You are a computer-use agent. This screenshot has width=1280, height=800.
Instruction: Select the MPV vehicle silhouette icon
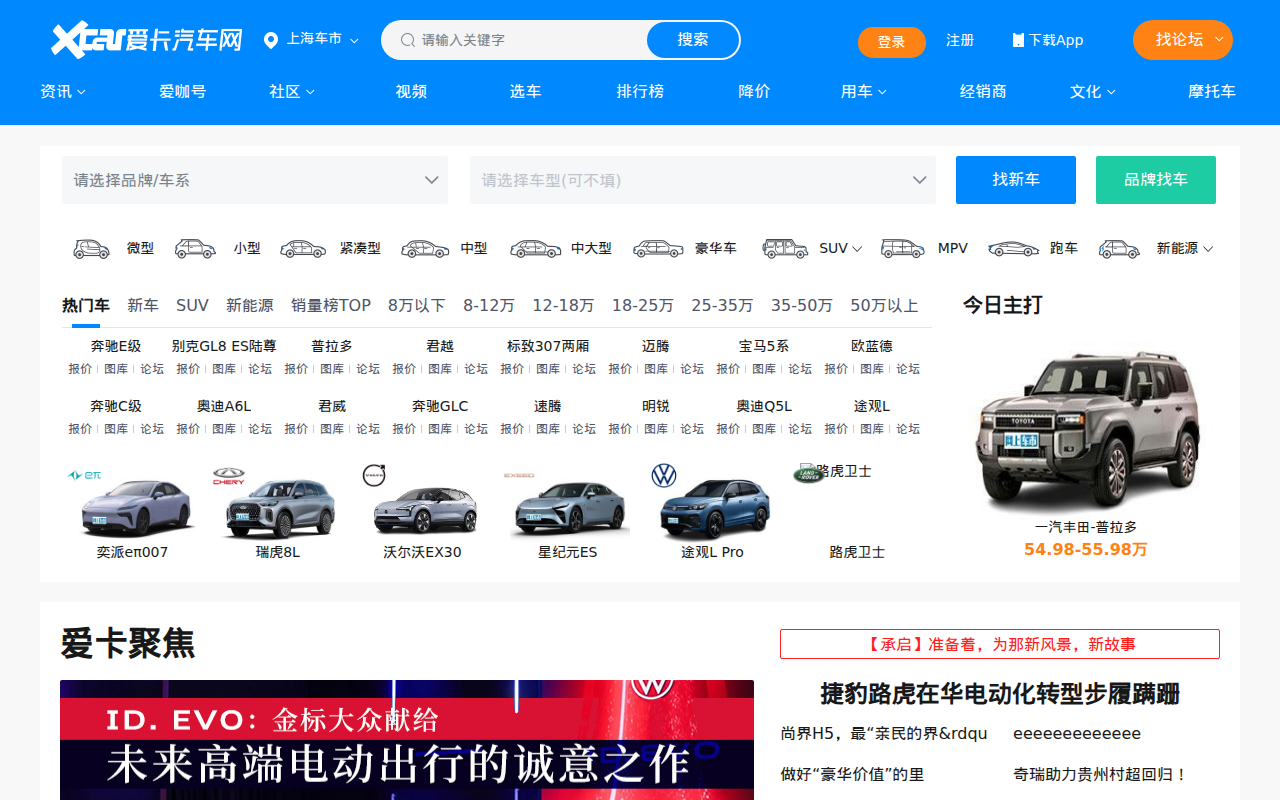(902, 248)
